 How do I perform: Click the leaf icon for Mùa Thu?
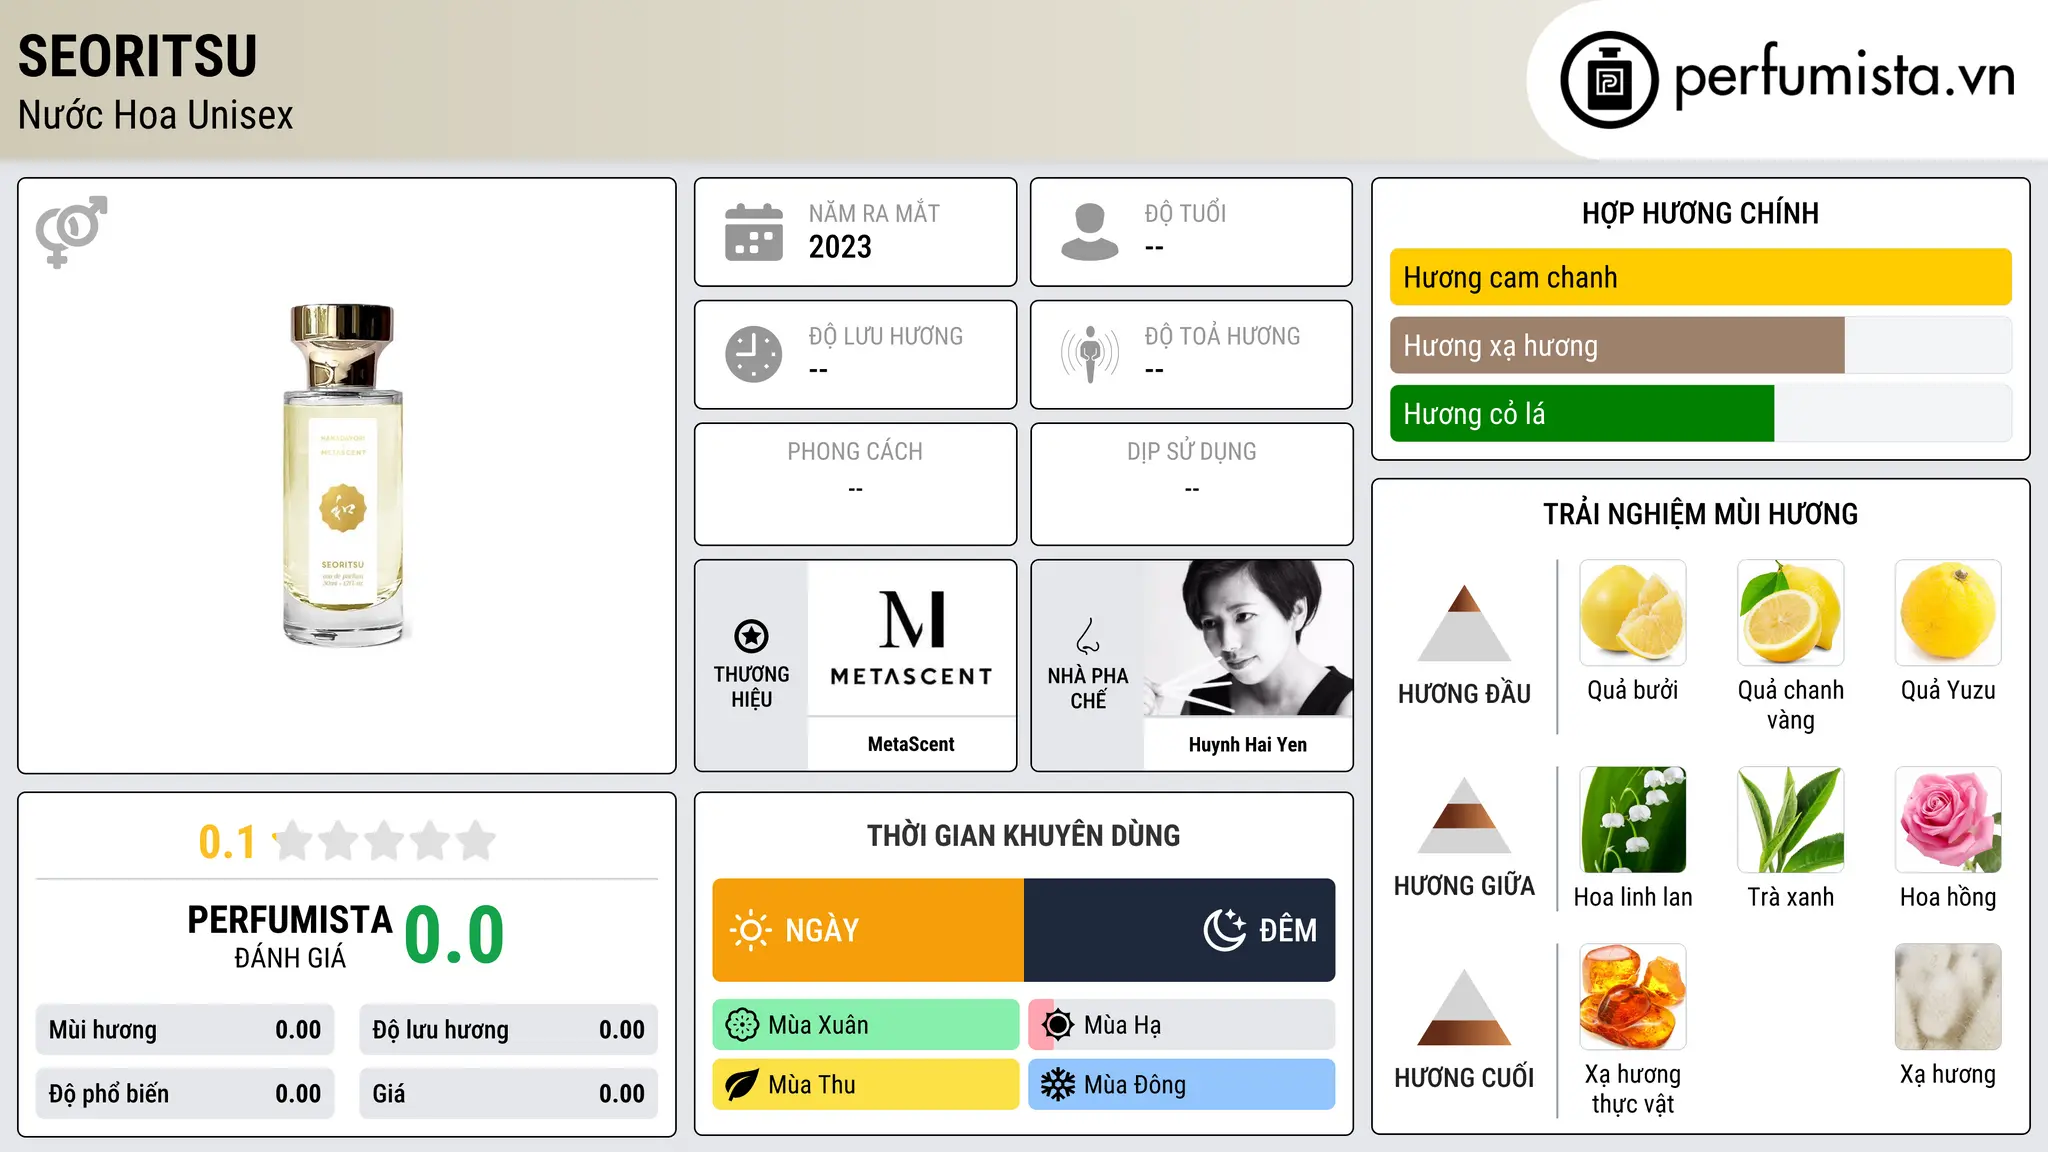[742, 1085]
